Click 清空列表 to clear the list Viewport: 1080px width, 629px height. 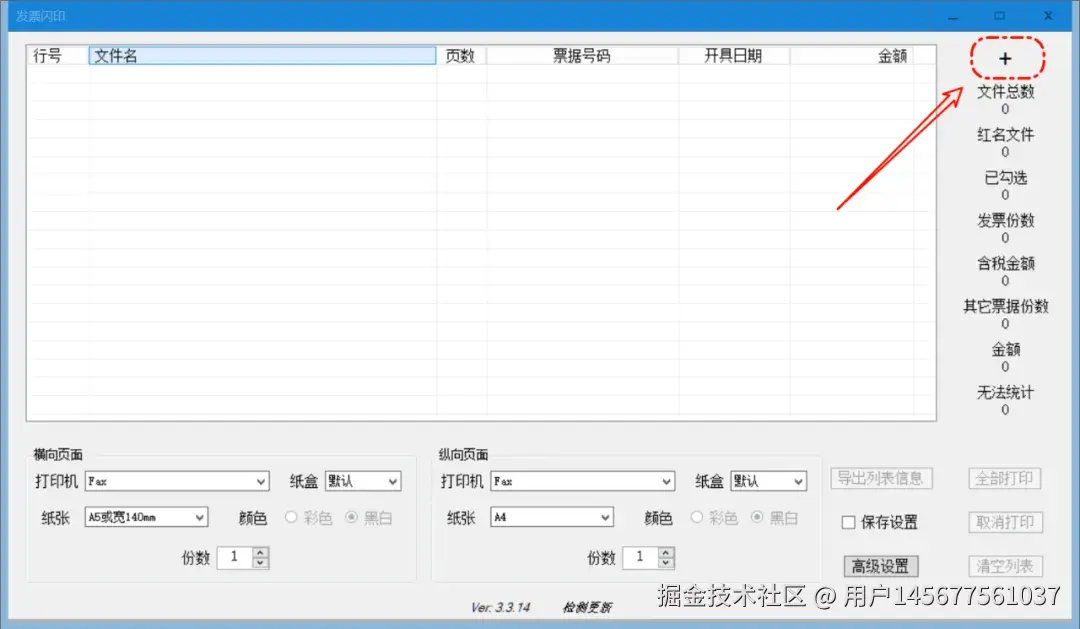(1004, 566)
